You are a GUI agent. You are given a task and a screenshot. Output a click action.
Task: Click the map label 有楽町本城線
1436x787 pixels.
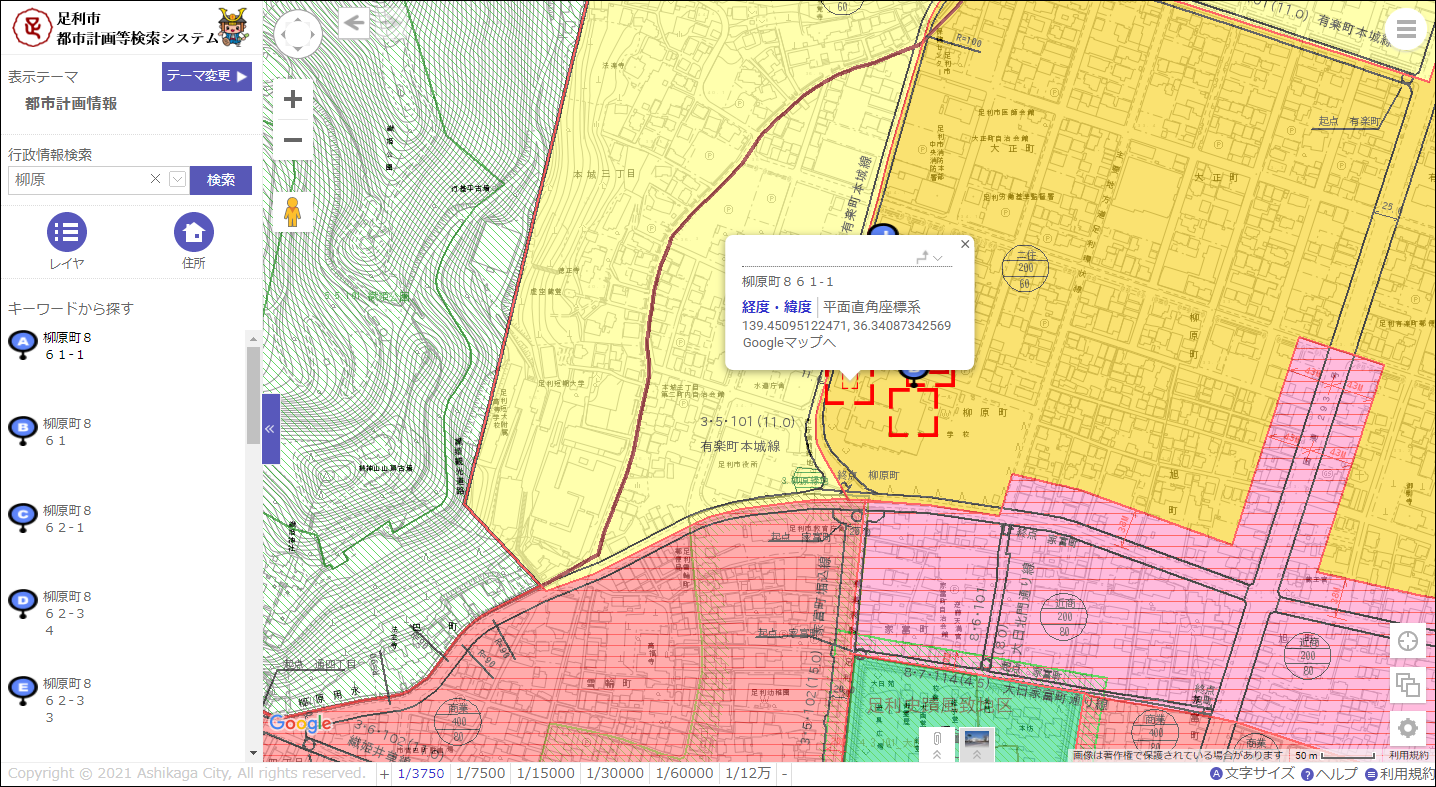[740, 446]
